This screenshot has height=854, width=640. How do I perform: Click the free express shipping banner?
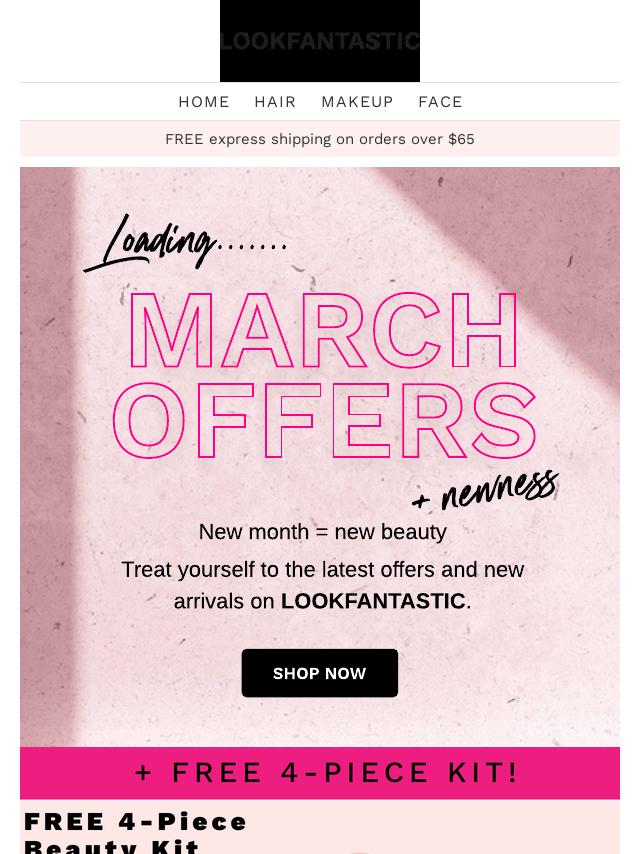(320, 139)
